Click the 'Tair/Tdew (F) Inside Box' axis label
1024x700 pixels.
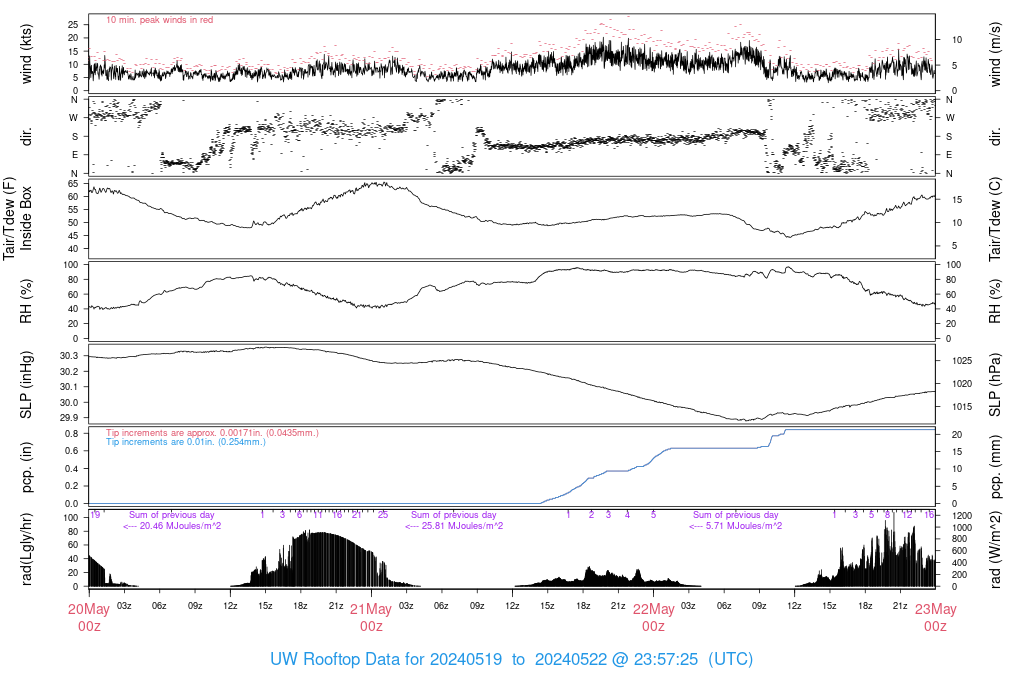pyautogui.click(x=18, y=218)
